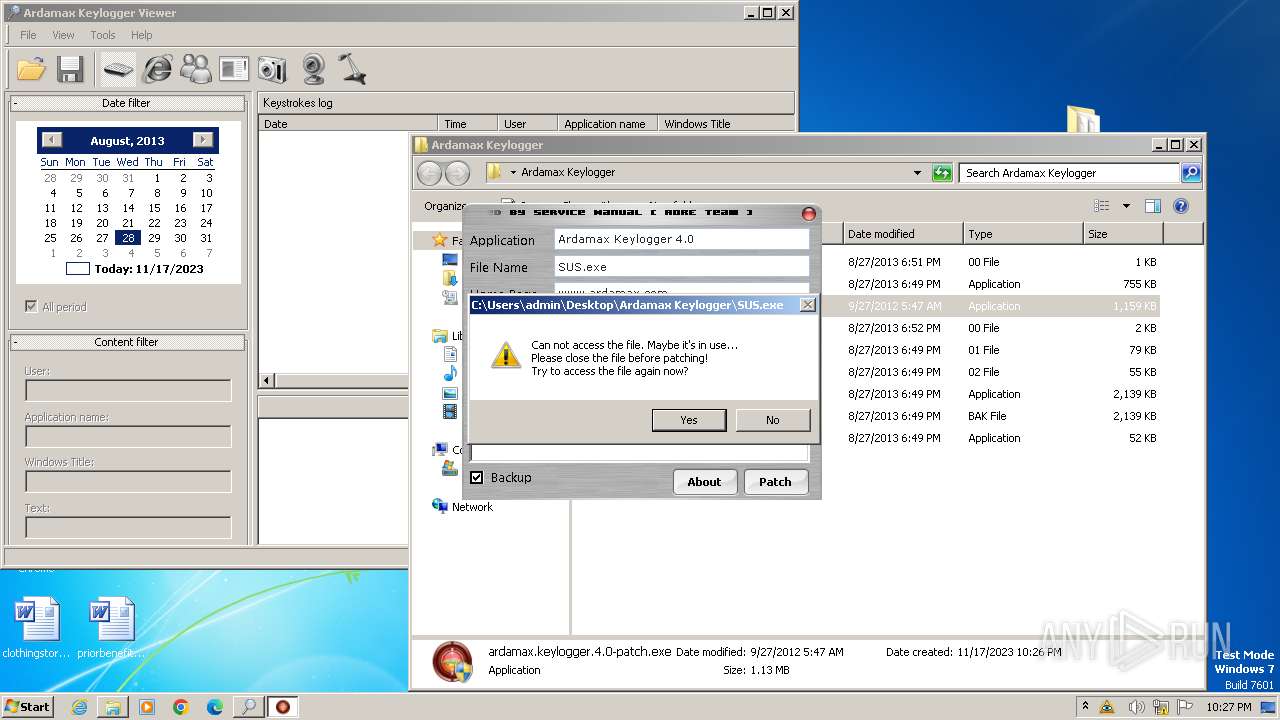1280x720 pixels.
Task: Open the File menu in Keylogger Viewer
Action: click(28, 35)
